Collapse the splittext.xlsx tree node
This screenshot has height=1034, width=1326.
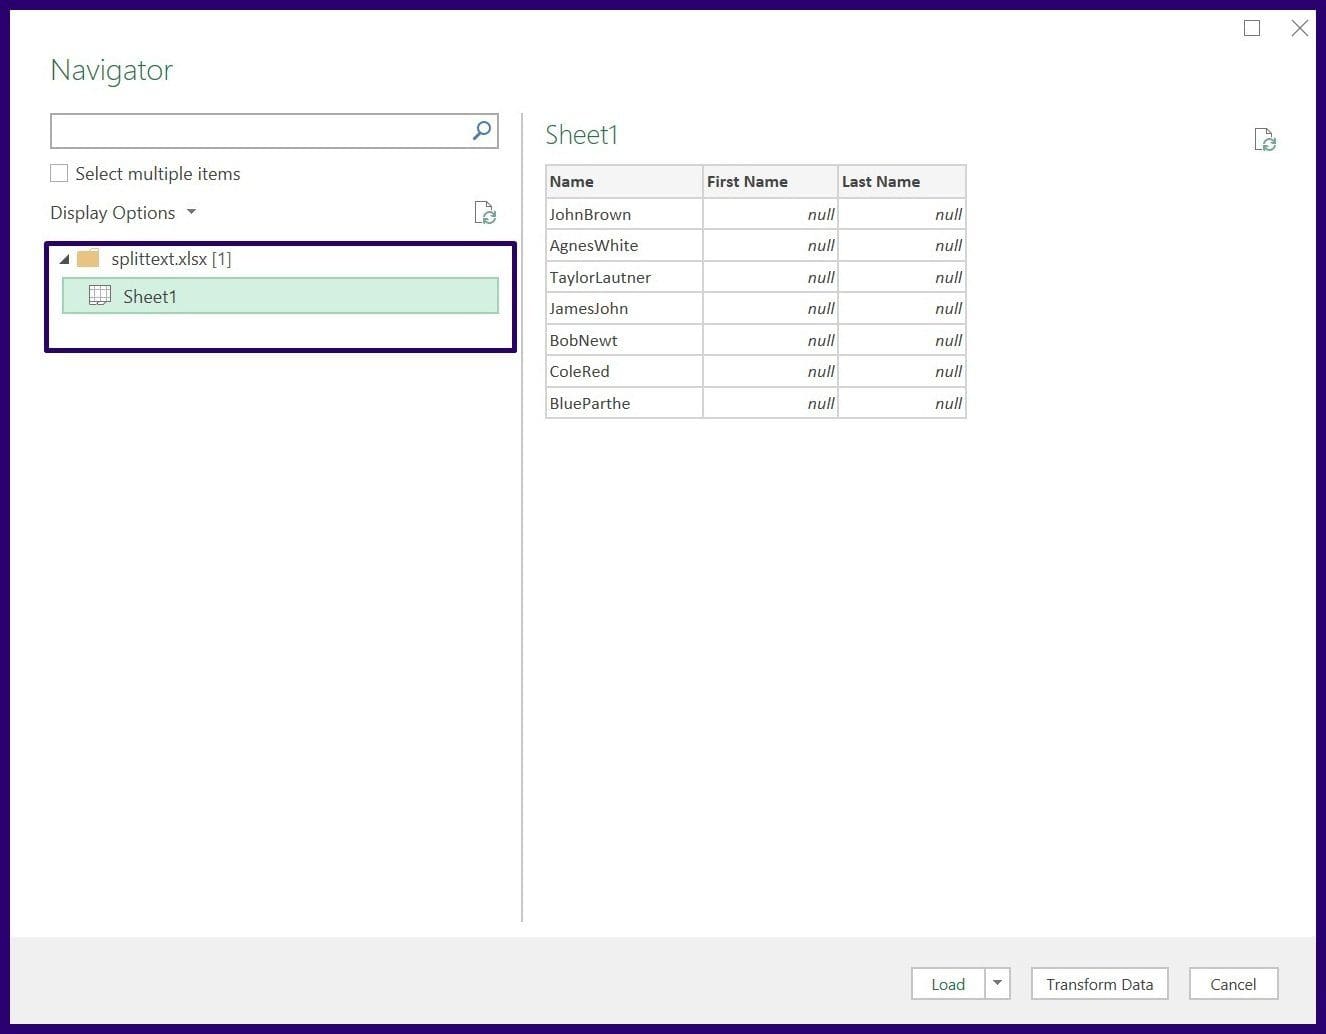tap(64, 259)
